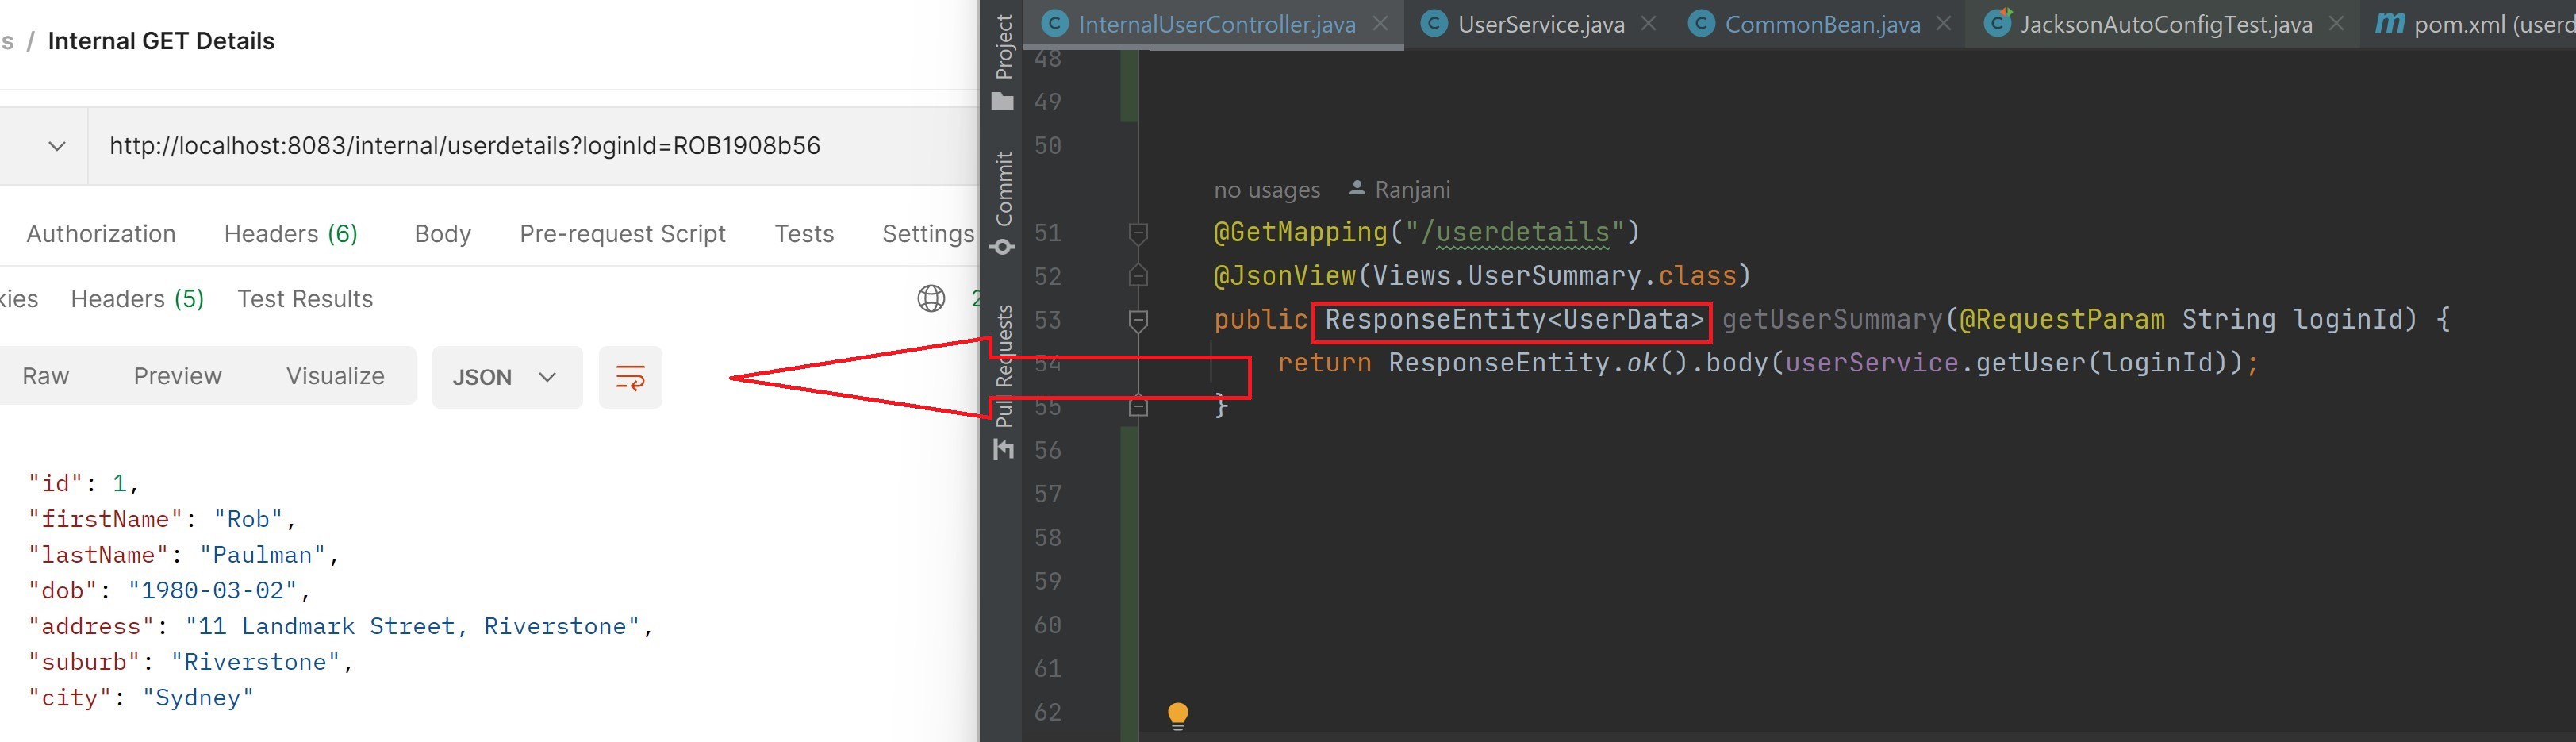Click the yellow light bulb intention icon
Image resolution: width=2576 pixels, height=742 pixels.
click(1178, 715)
